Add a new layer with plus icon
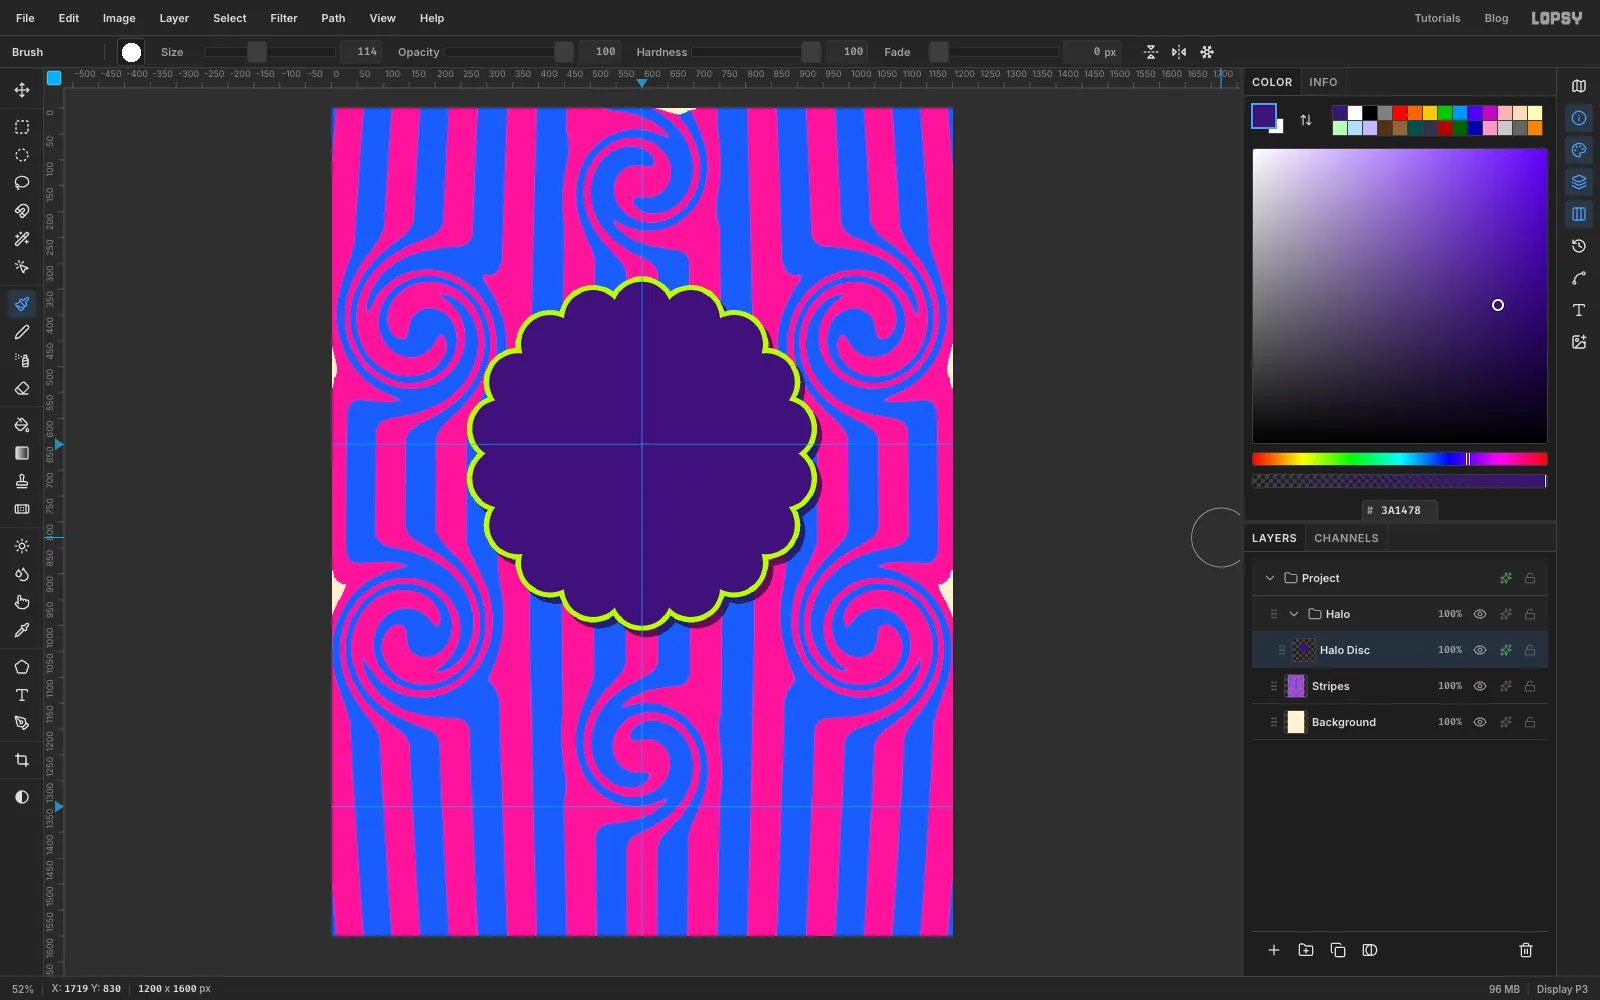The width and height of the screenshot is (1600, 1000). click(1274, 950)
